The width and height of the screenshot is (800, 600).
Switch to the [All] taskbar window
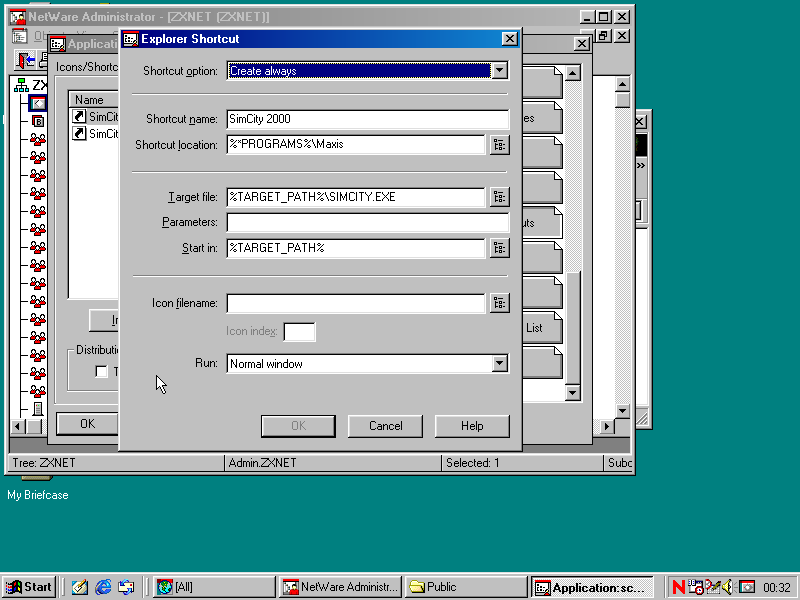(213, 587)
